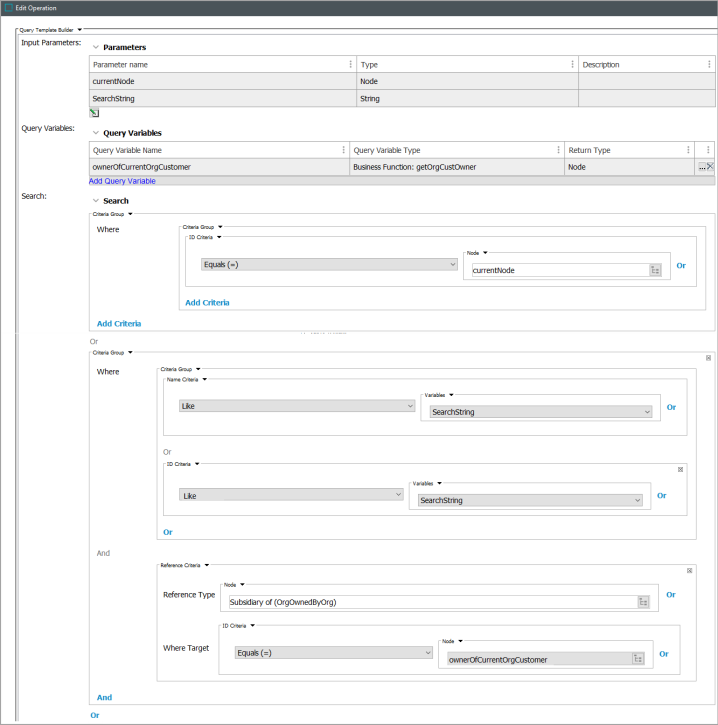This screenshot has height=725, width=718.
Task: Open Query Variable Type column menu
Action: pos(558,150)
